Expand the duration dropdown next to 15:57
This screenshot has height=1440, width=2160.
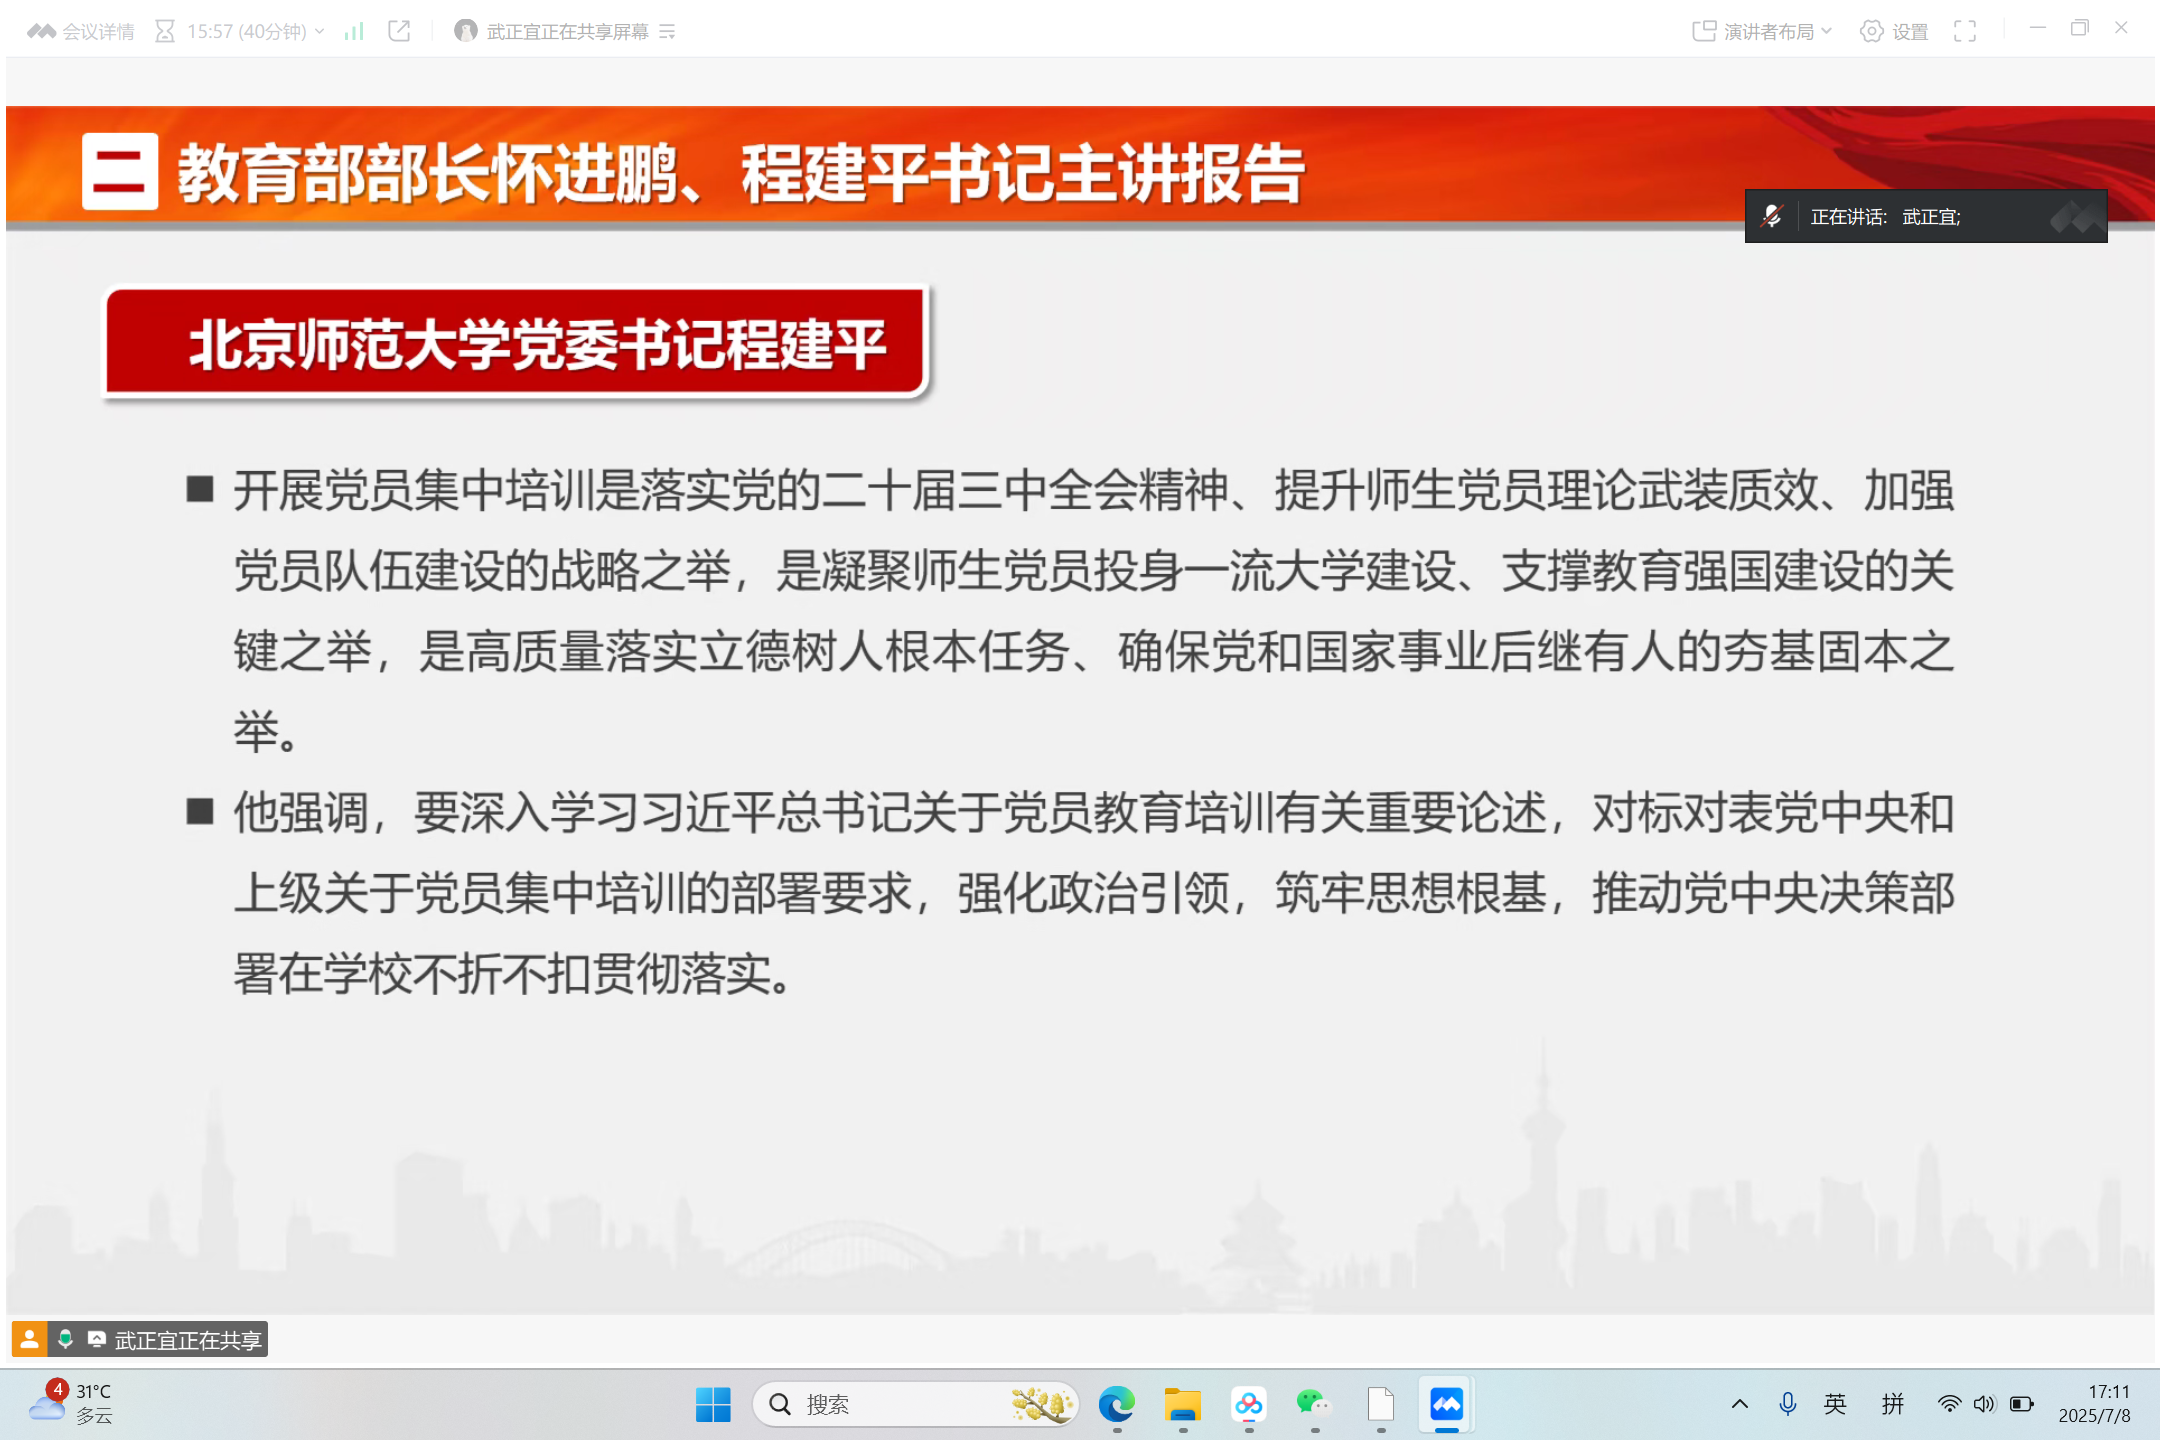tap(319, 31)
